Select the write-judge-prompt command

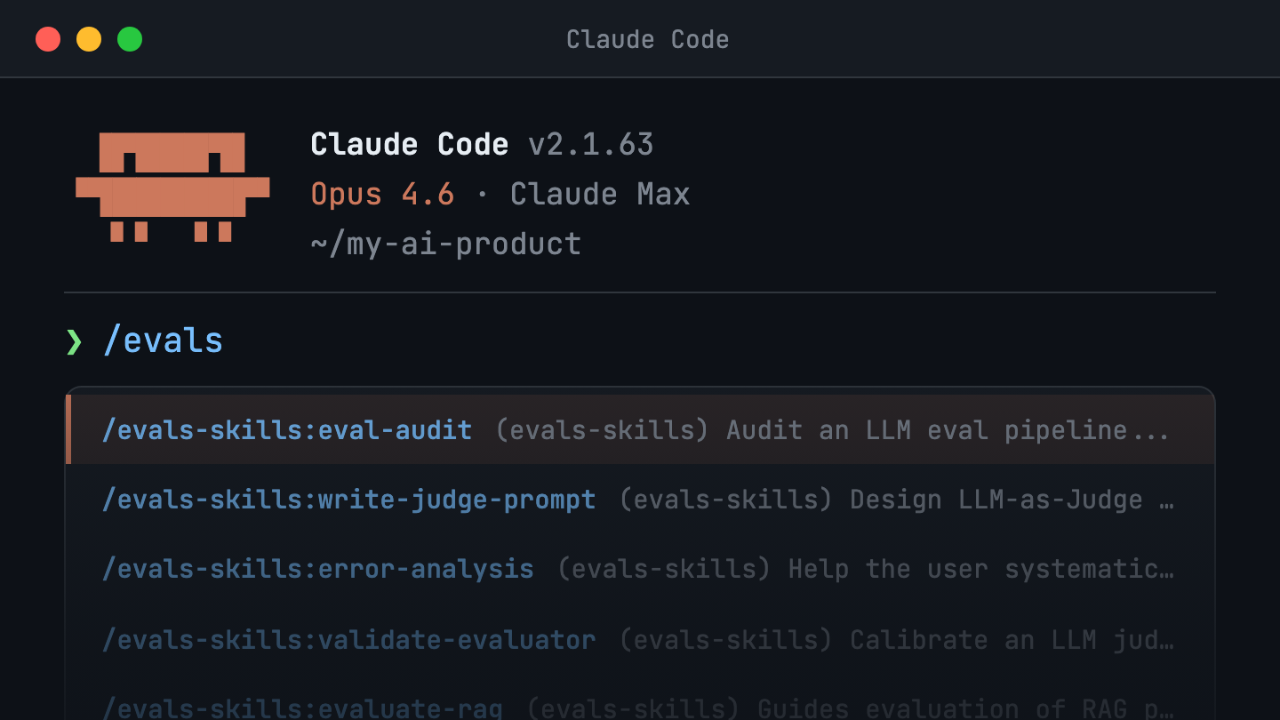[x=349, y=499]
